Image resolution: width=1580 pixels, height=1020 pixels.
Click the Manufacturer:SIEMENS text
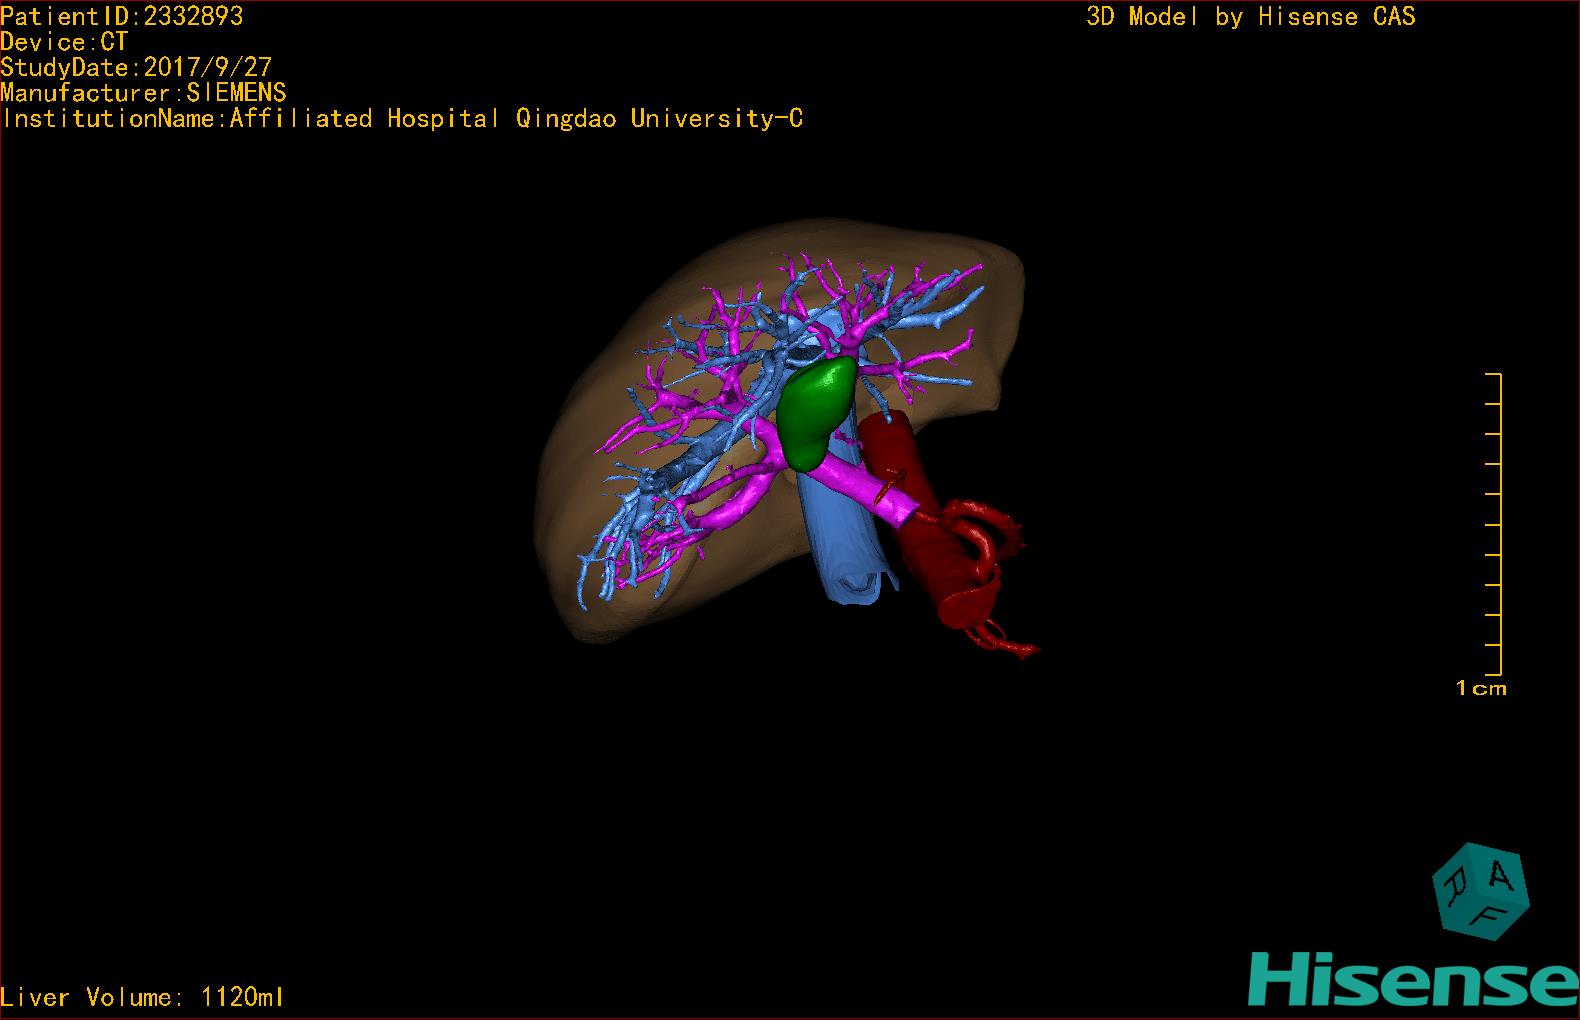pos(144,93)
